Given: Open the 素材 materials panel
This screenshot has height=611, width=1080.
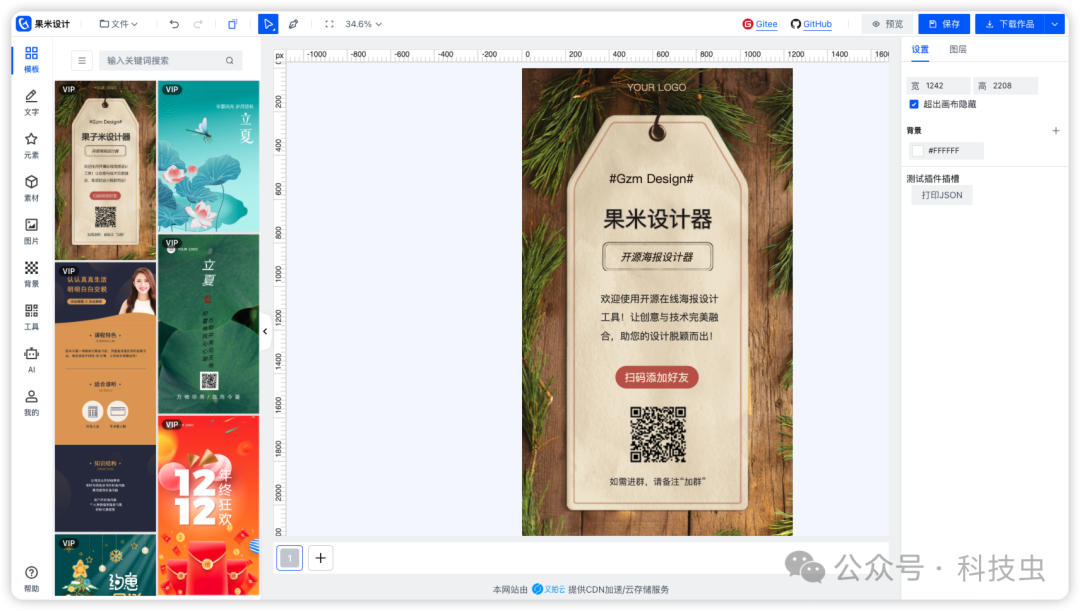Looking at the screenshot, I should [x=31, y=188].
